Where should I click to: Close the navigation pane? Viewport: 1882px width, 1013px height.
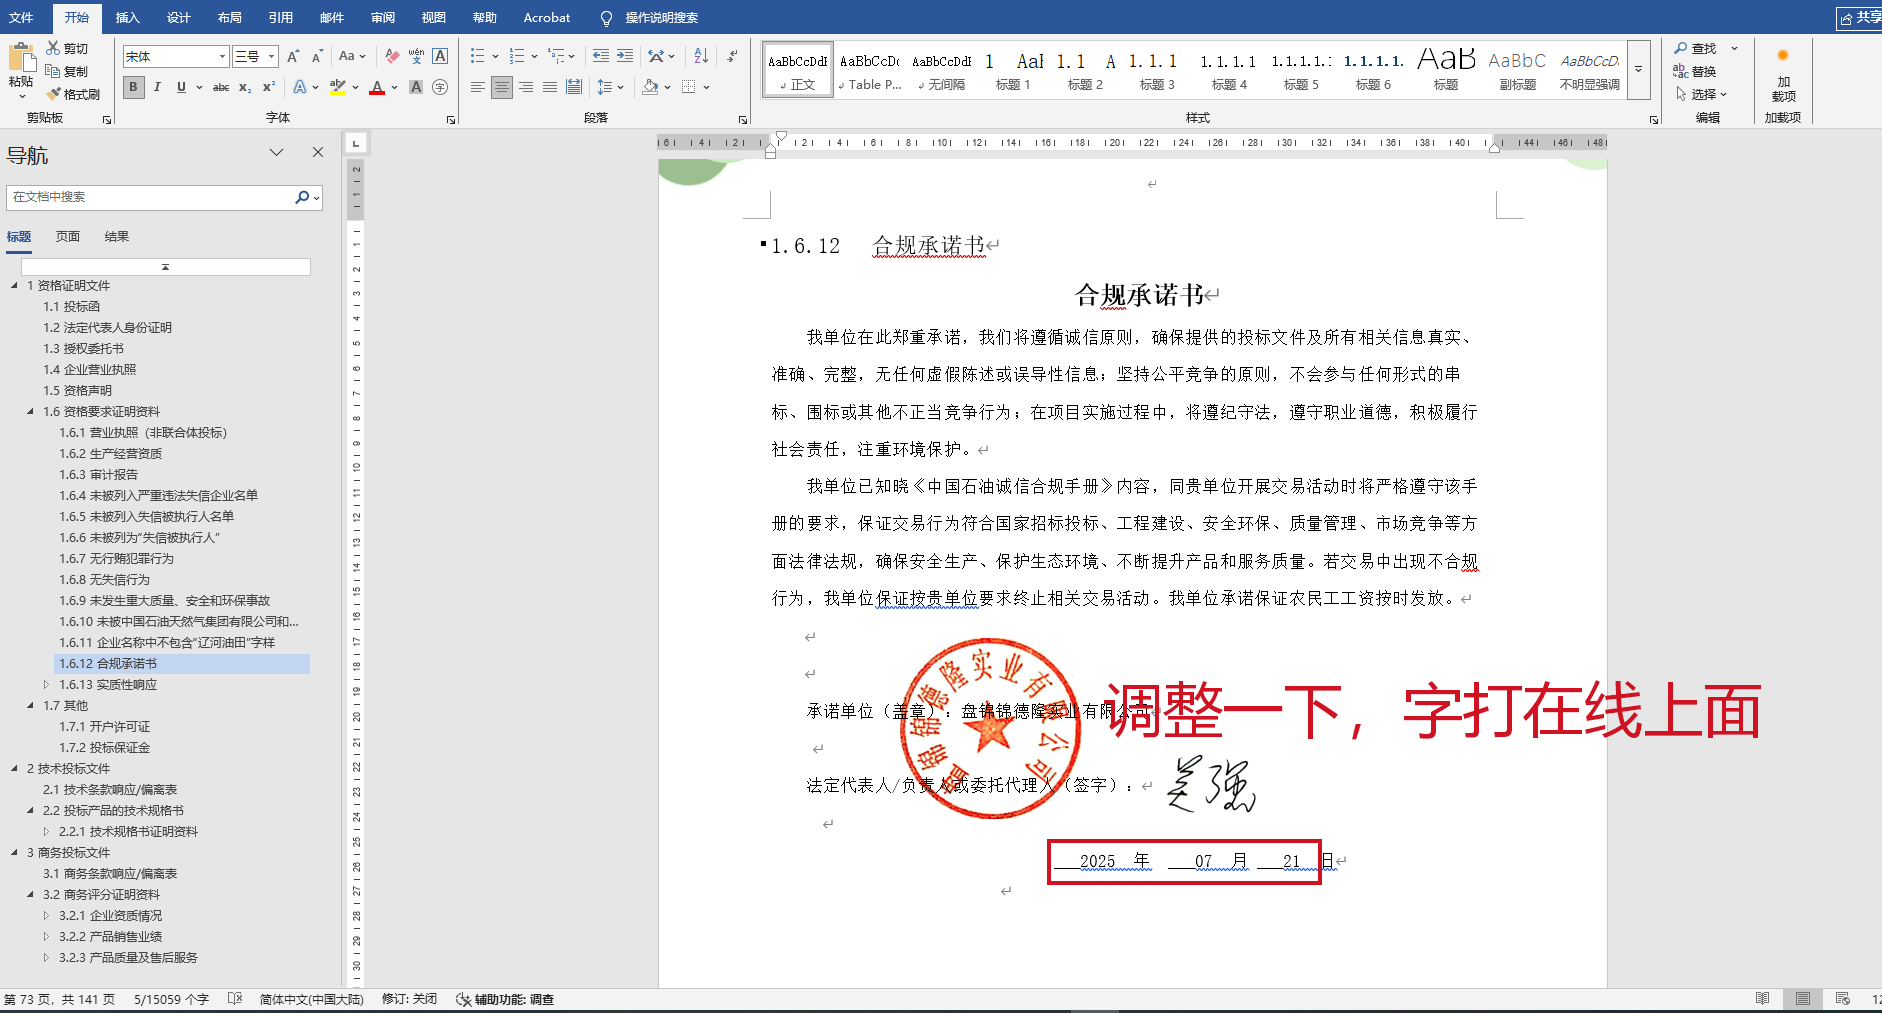click(x=318, y=152)
